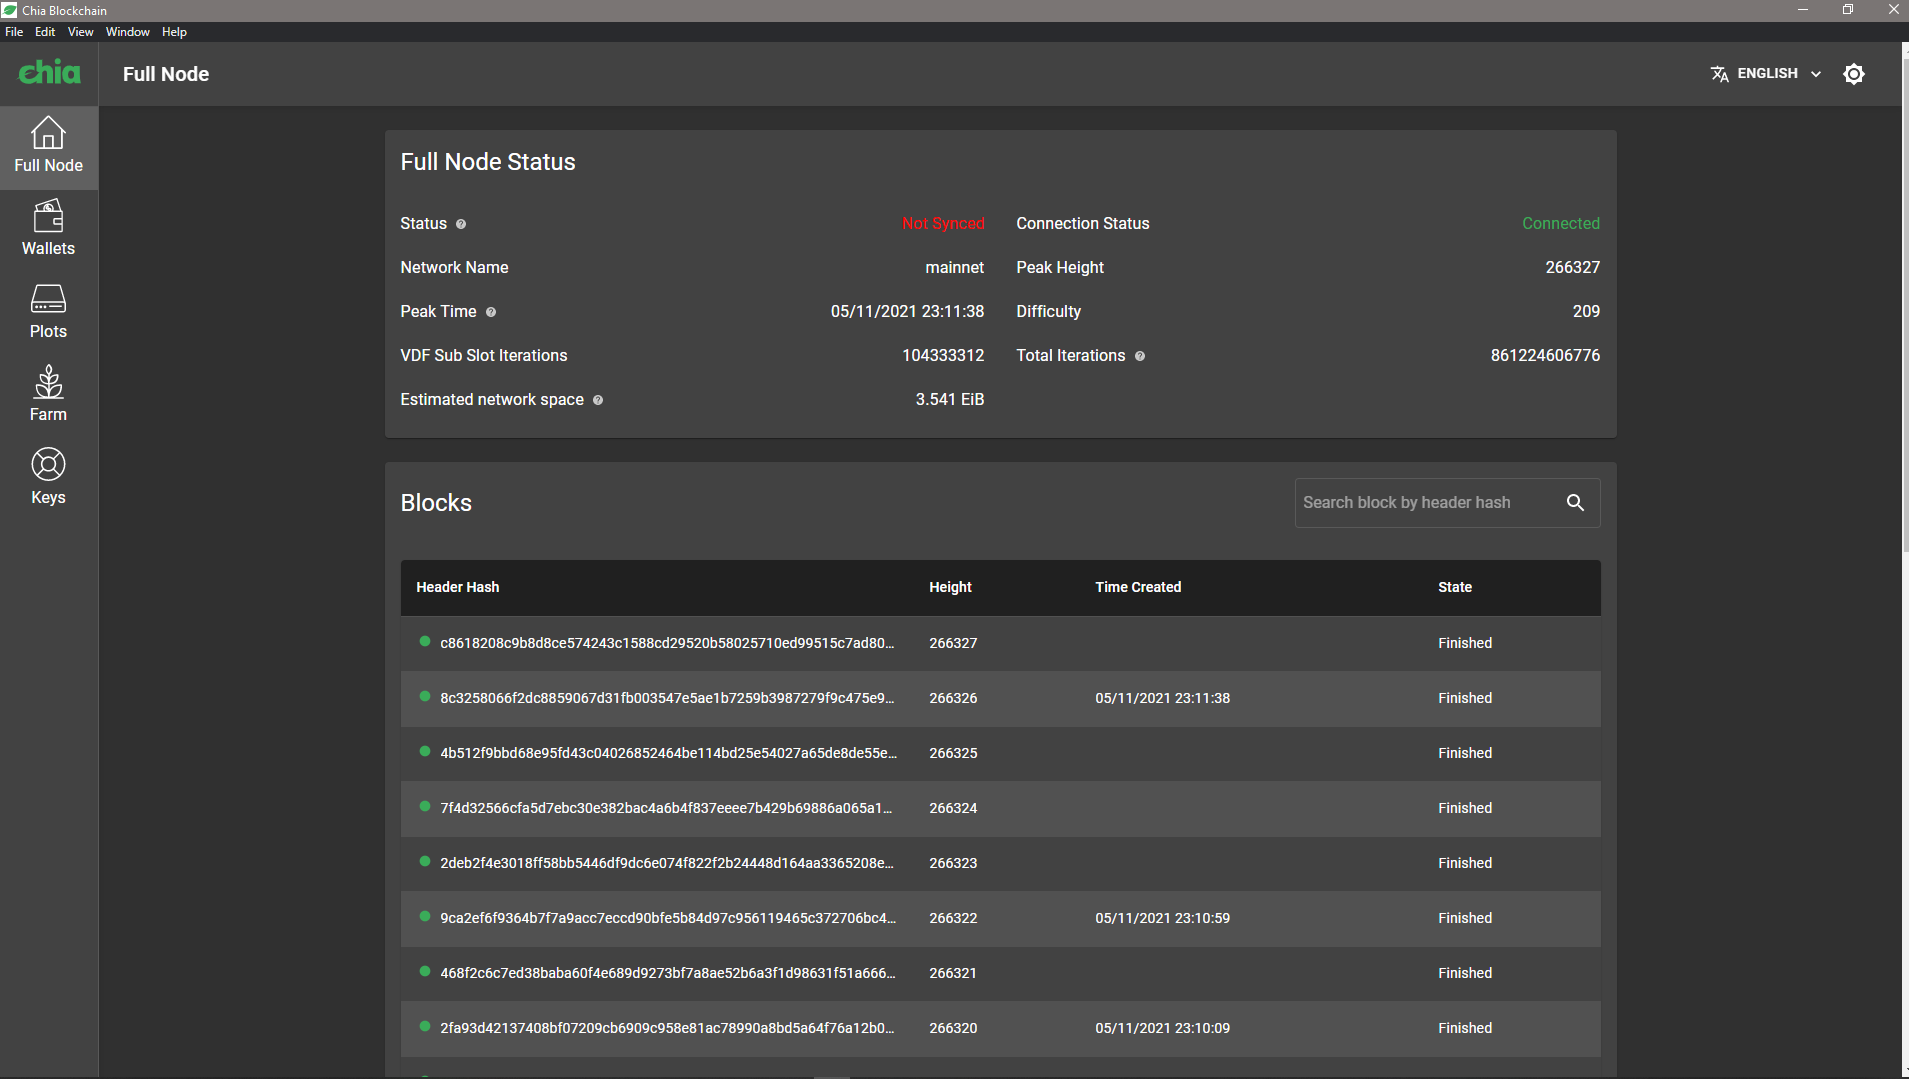The height and width of the screenshot is (1079, 1909).
Task: Open the Full Node sidebar section
Action: tap(49, 147)
